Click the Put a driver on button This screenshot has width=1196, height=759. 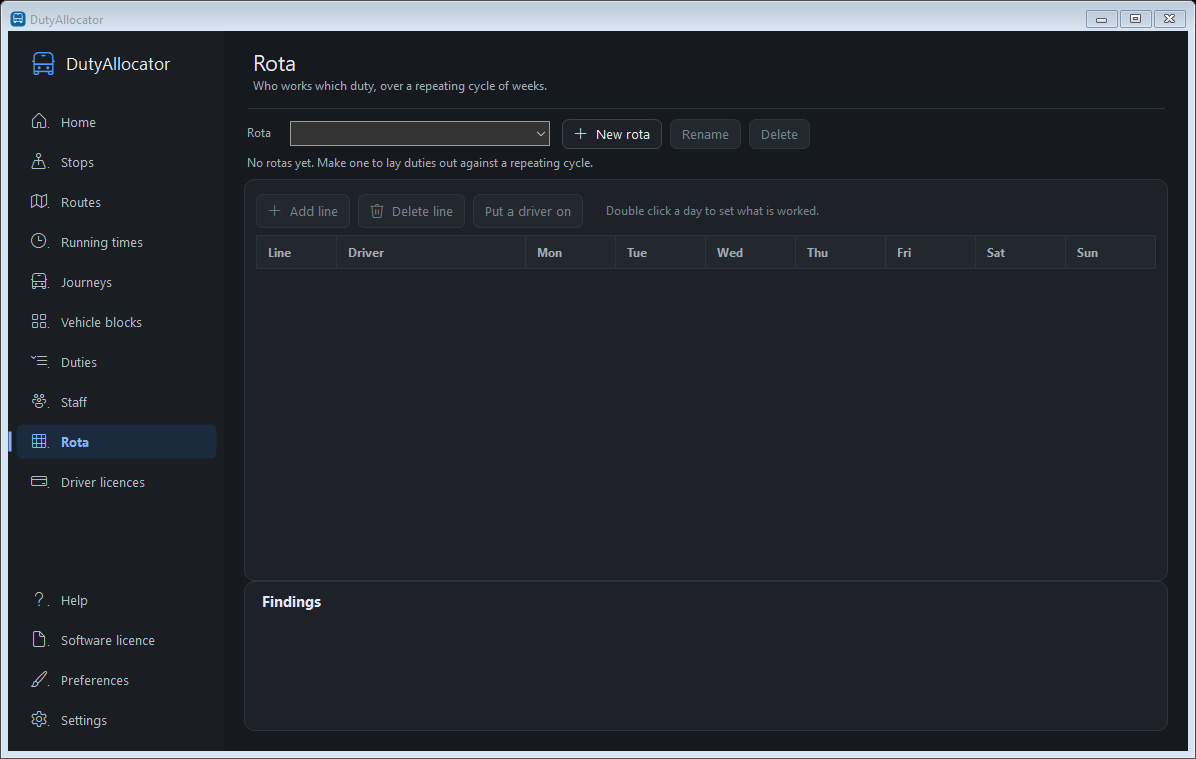click(528, 211)
